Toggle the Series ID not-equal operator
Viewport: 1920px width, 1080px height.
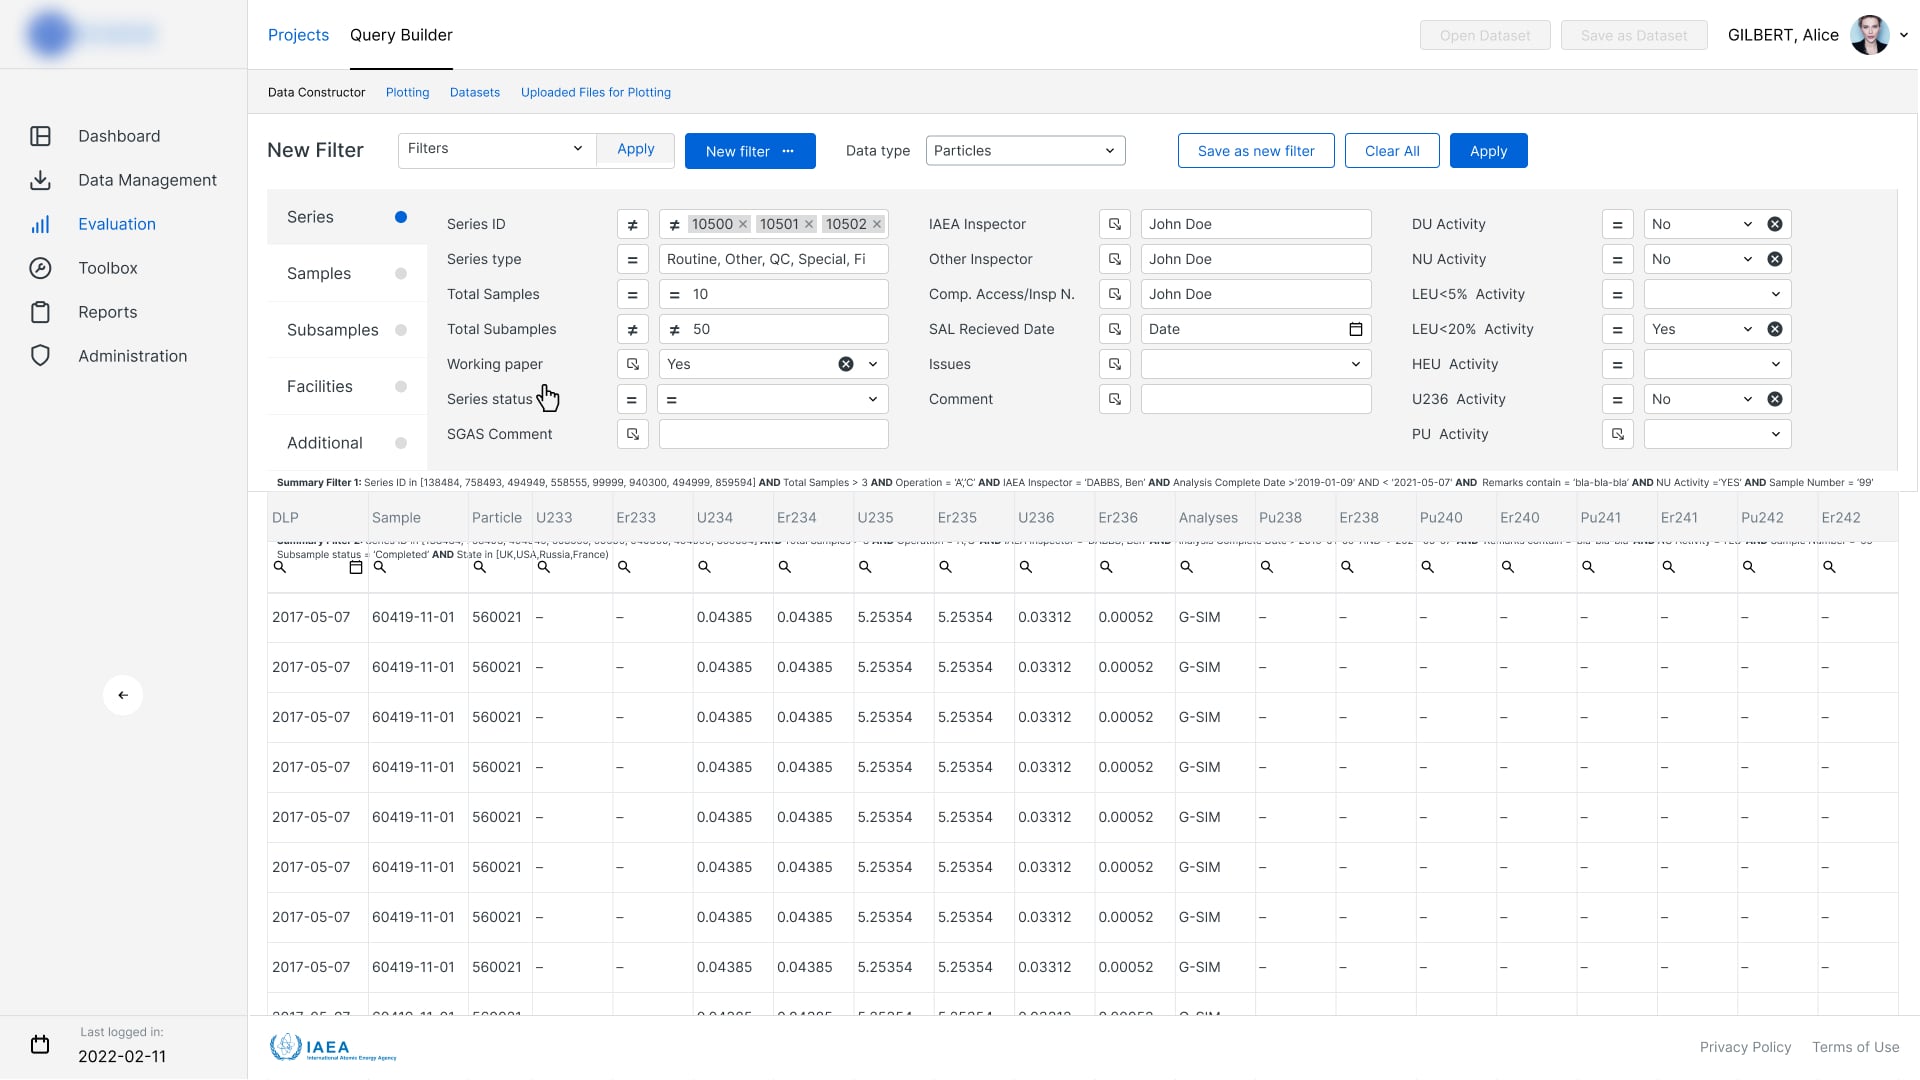coord(632,224)
